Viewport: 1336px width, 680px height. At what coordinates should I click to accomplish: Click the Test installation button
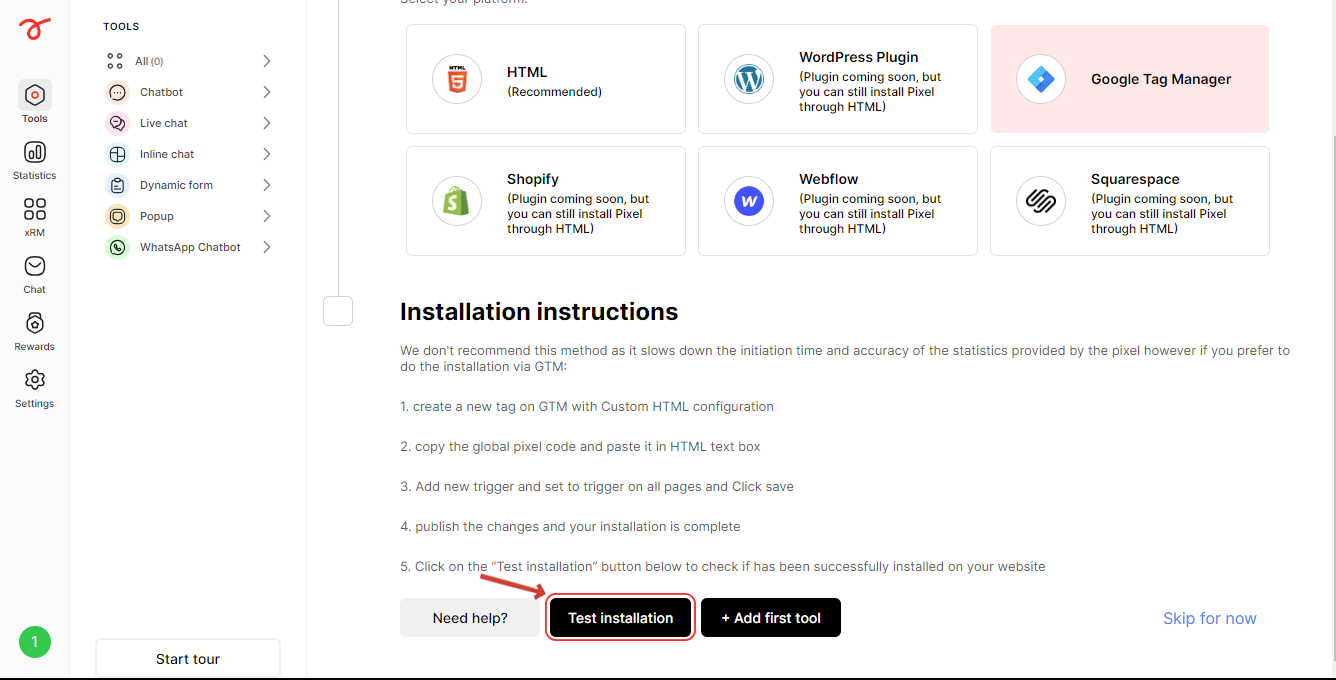click(621, 618)
